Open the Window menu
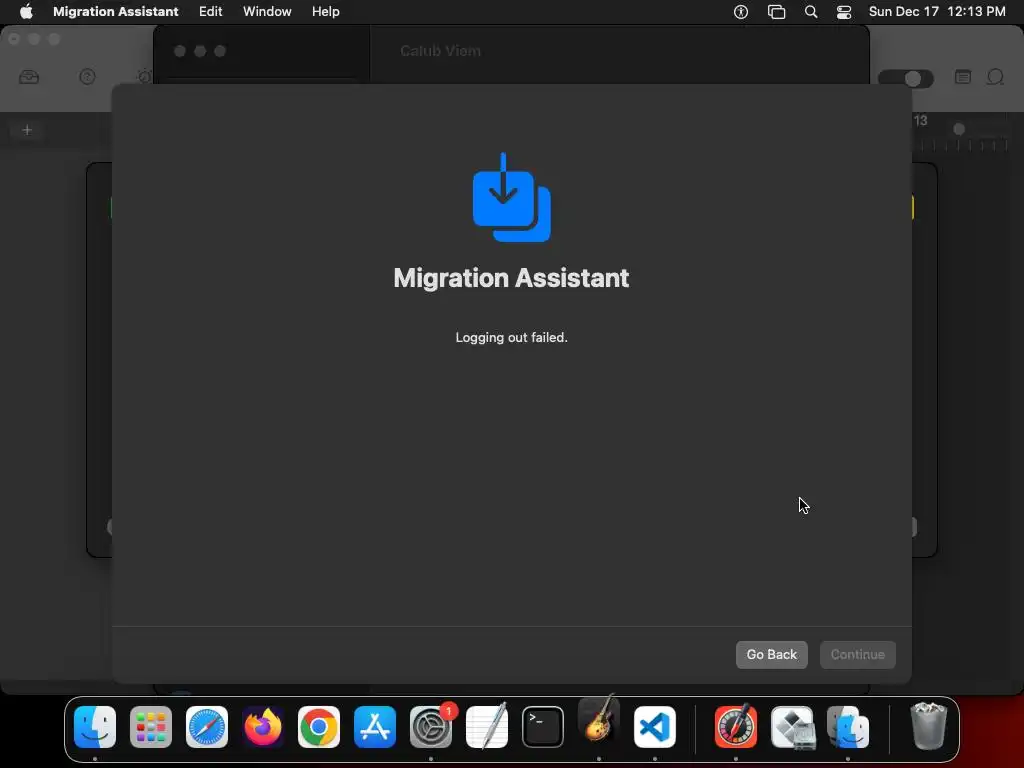The image size is (1024, 768). tap(267, 11)
